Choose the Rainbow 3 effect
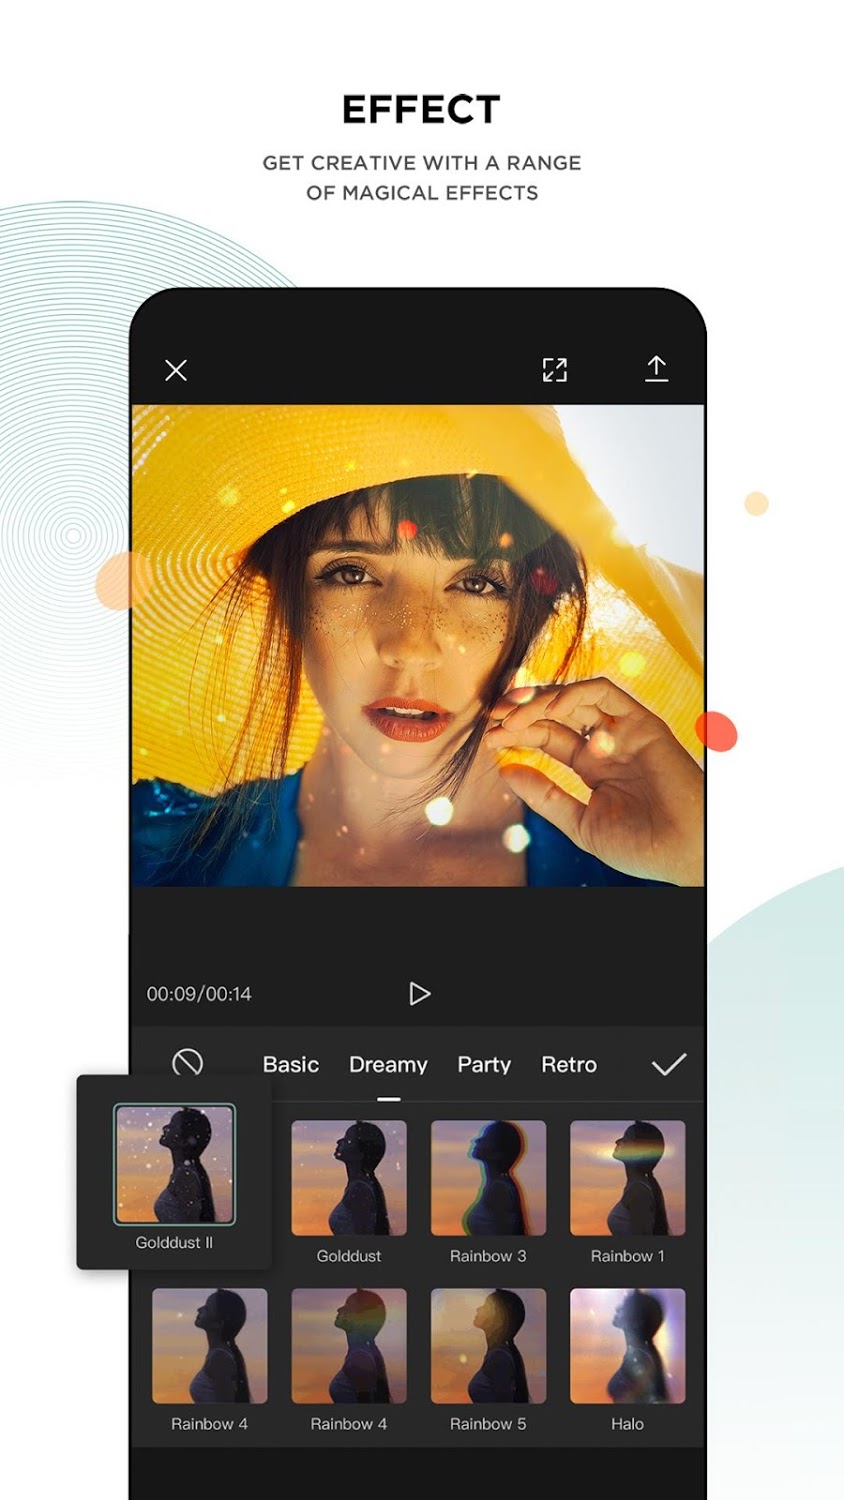This screenshot has width=844, height=1500. (x=488, y=1178)
